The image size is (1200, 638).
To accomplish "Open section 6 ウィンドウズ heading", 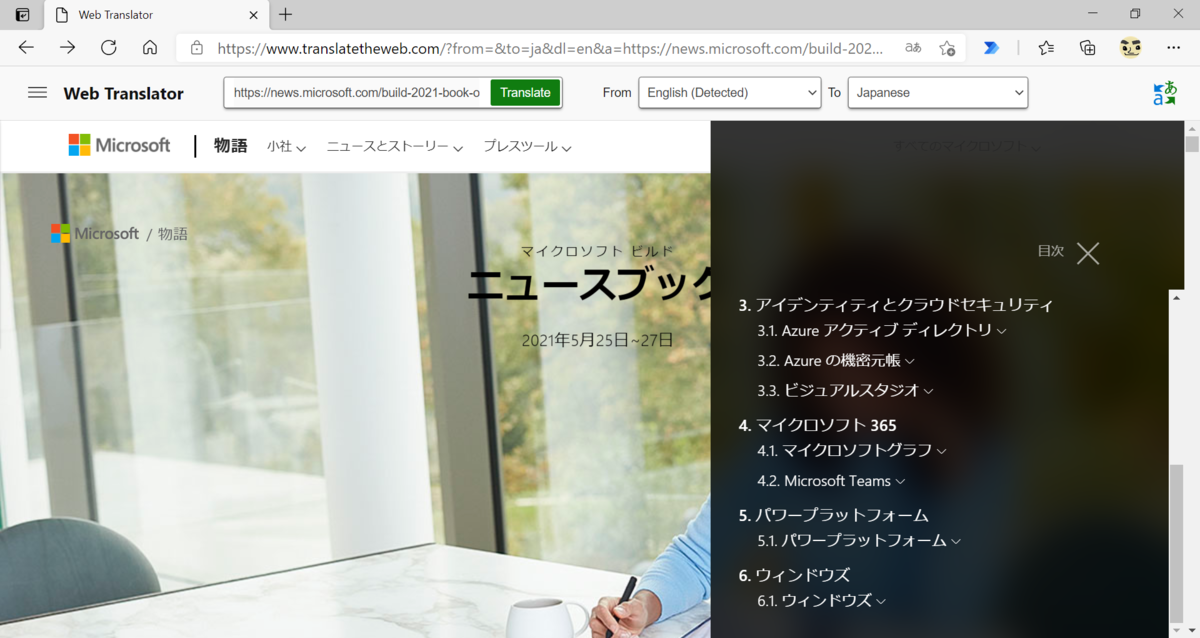I will click(x=794, y=575).
